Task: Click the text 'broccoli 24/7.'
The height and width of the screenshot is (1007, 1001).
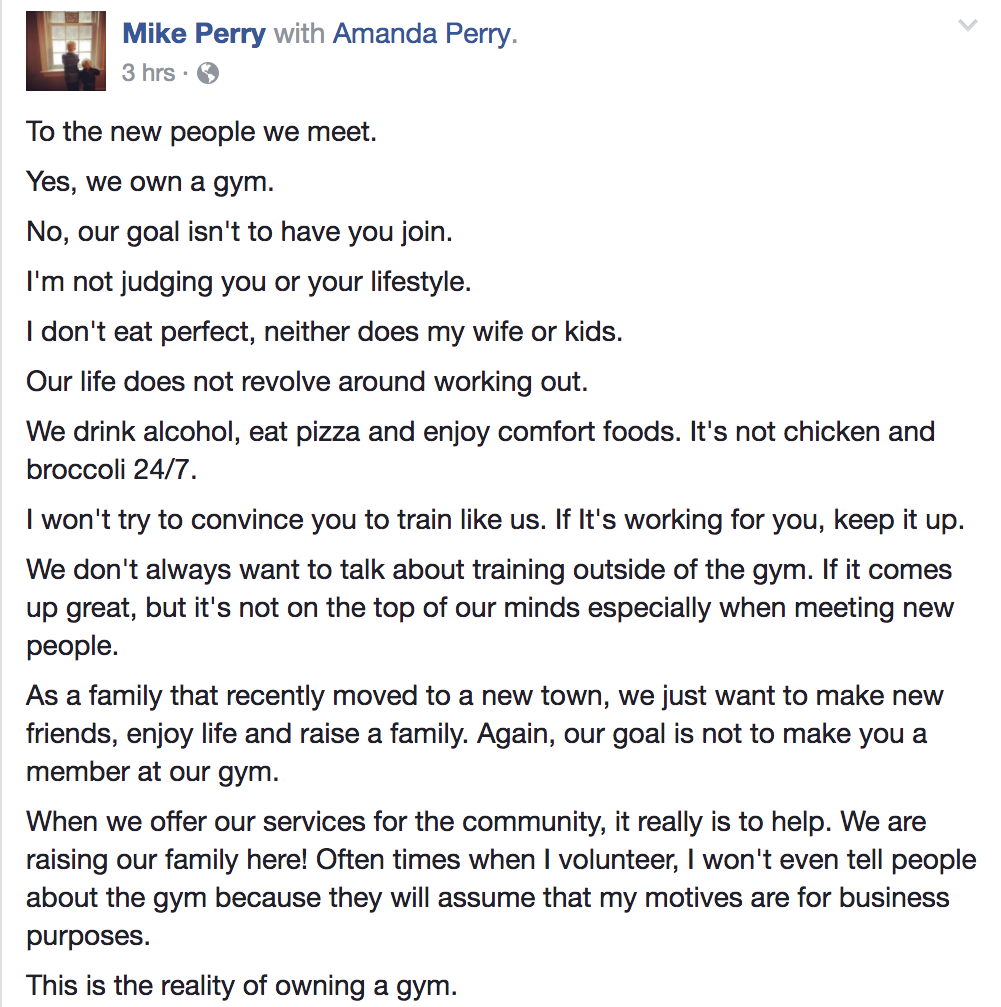Action: [x=111, y=469]
